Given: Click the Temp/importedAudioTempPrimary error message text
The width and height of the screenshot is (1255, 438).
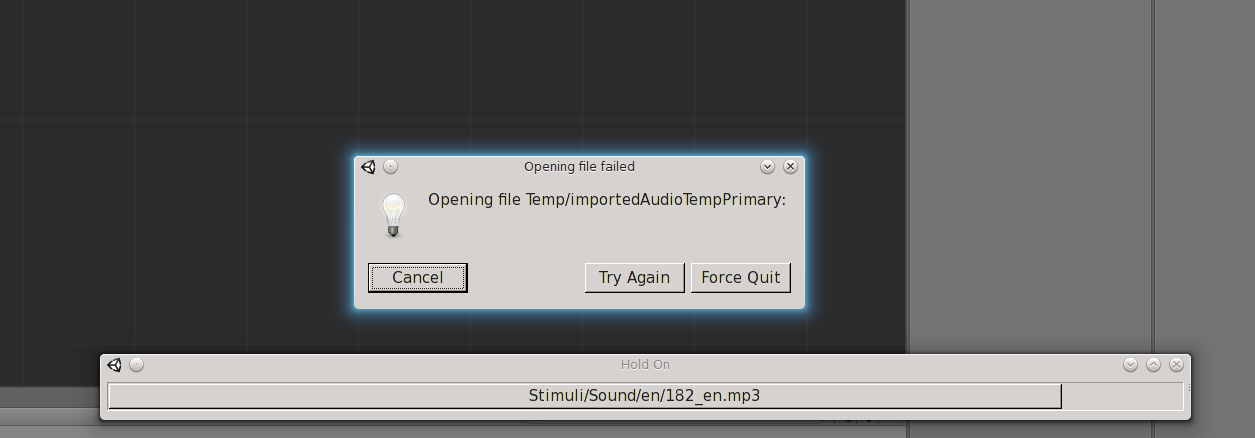Looking at the screenshot, I should point(606,200).
